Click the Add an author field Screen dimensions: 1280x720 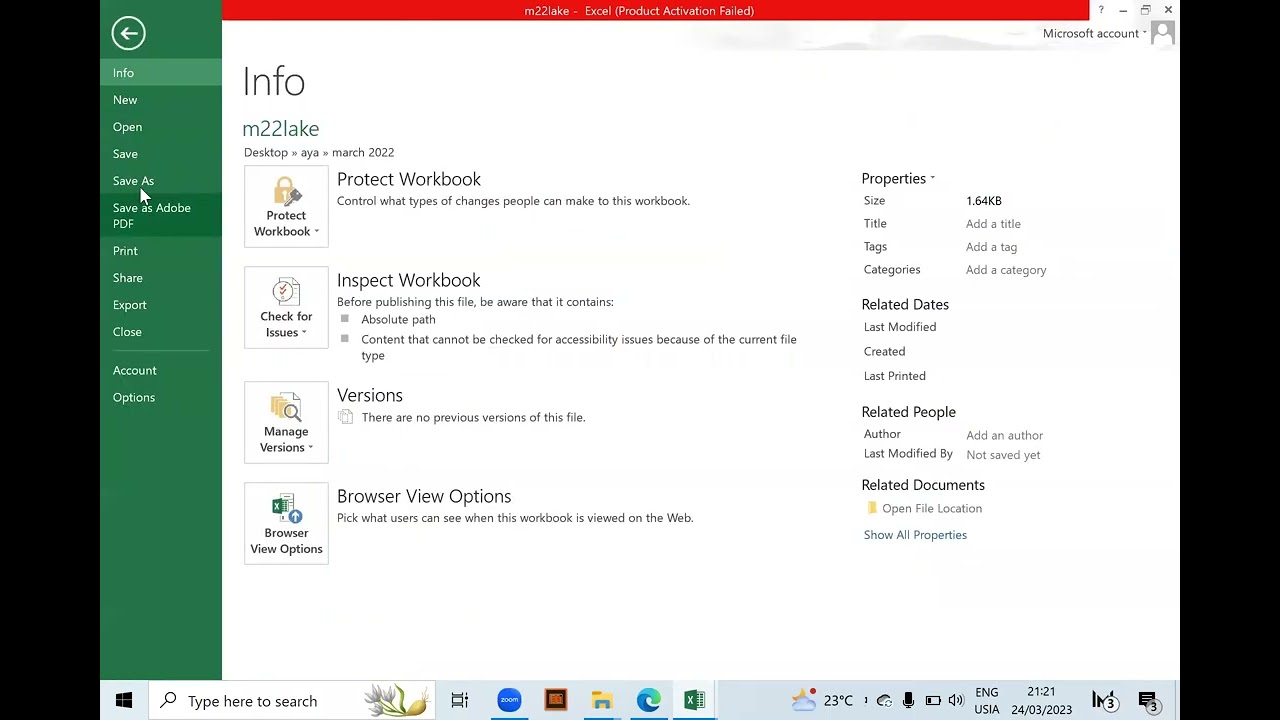coord(1004,435)
